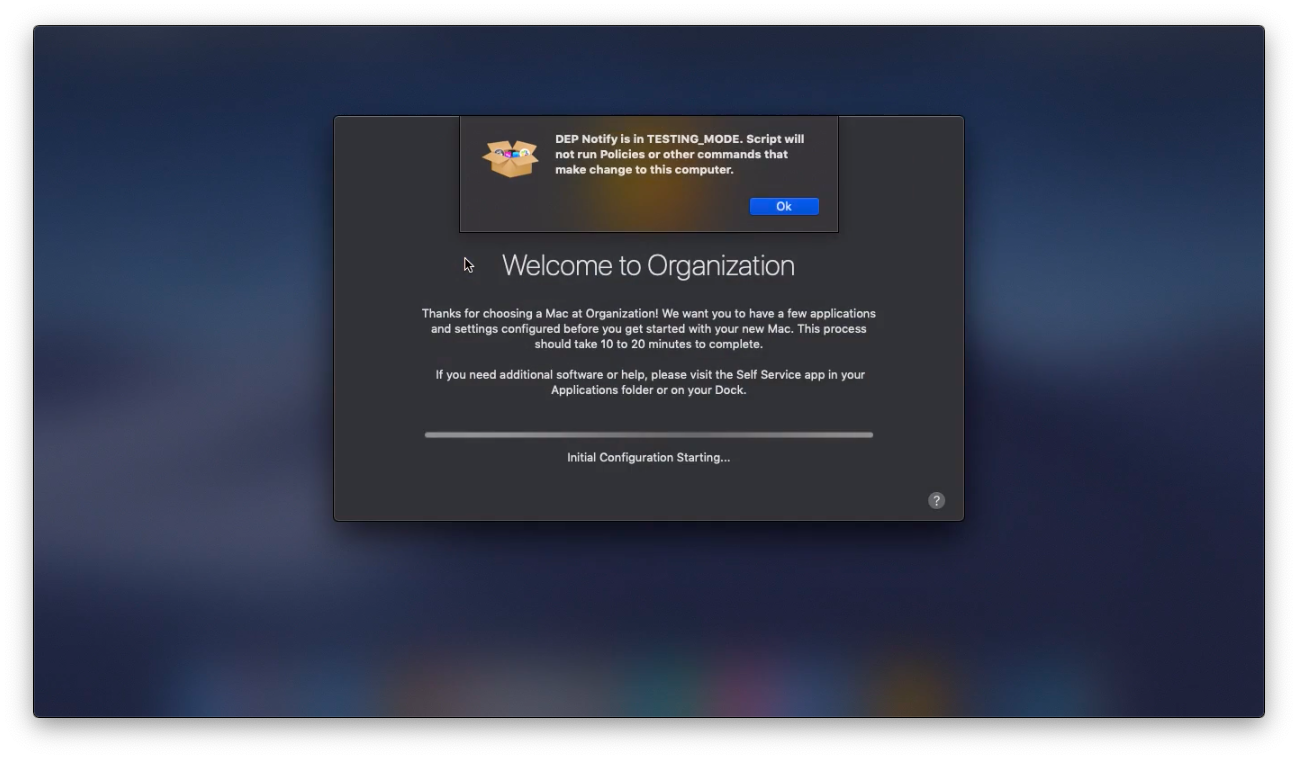This screenshot has height=759, width=1298.
Task: Click the Ok button in the alert
Action: pos(784,206)
